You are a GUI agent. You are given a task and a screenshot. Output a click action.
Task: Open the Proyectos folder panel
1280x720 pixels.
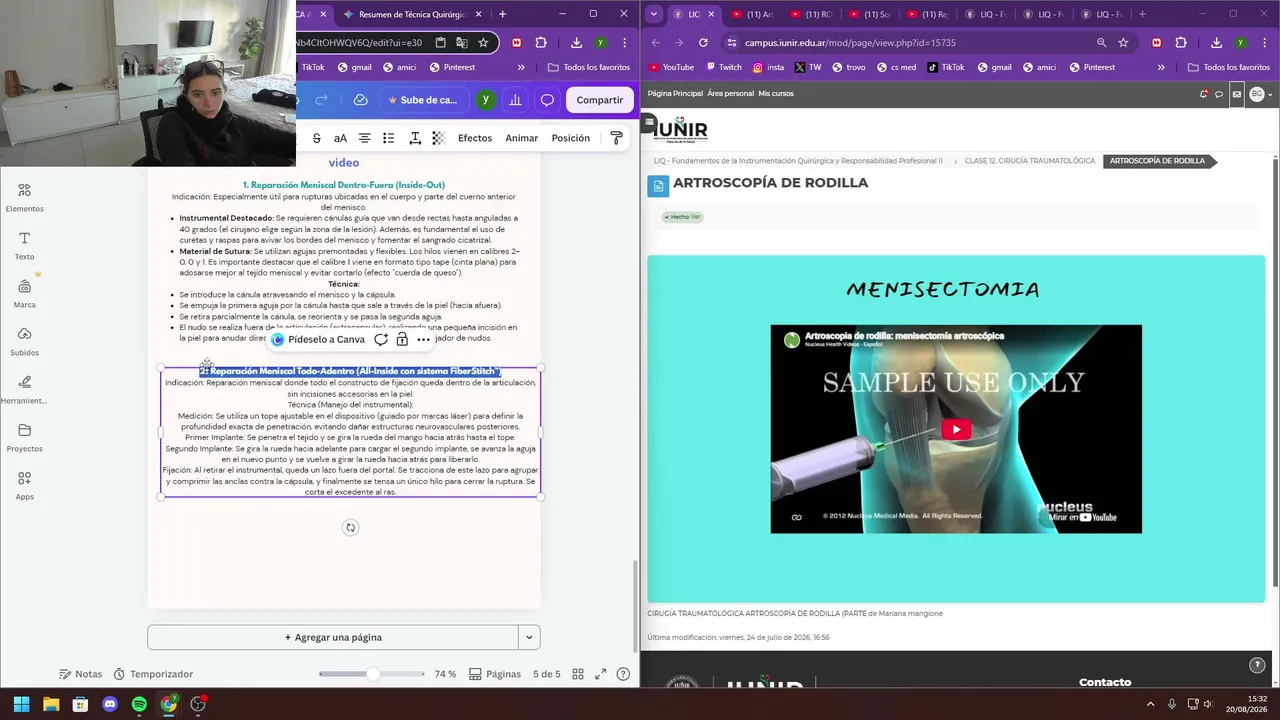(24, 437)
